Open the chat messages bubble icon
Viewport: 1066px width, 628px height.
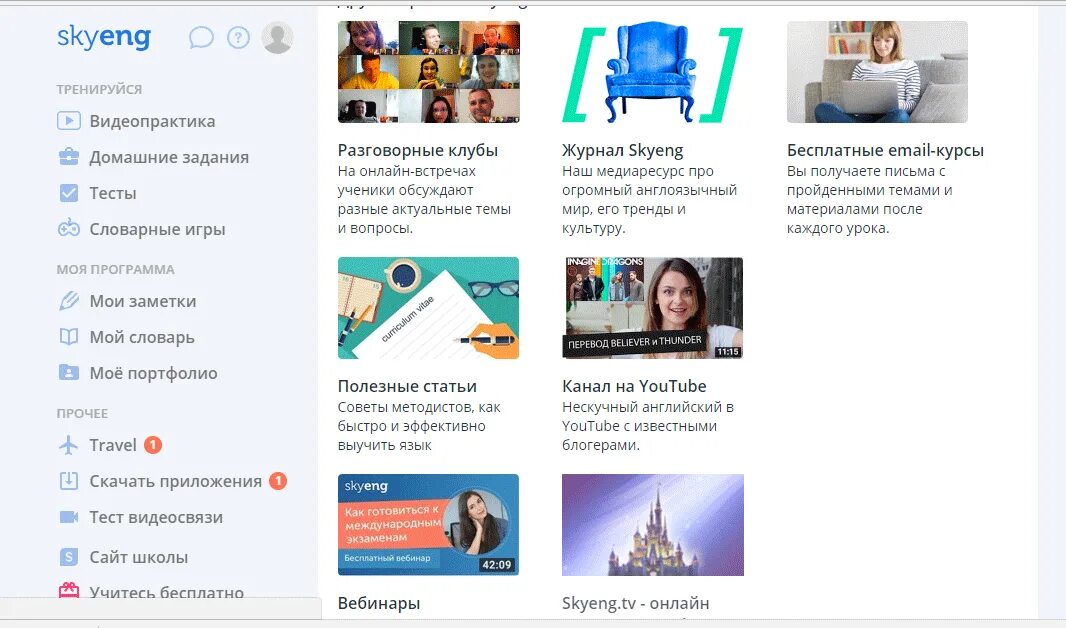(201, 36)
